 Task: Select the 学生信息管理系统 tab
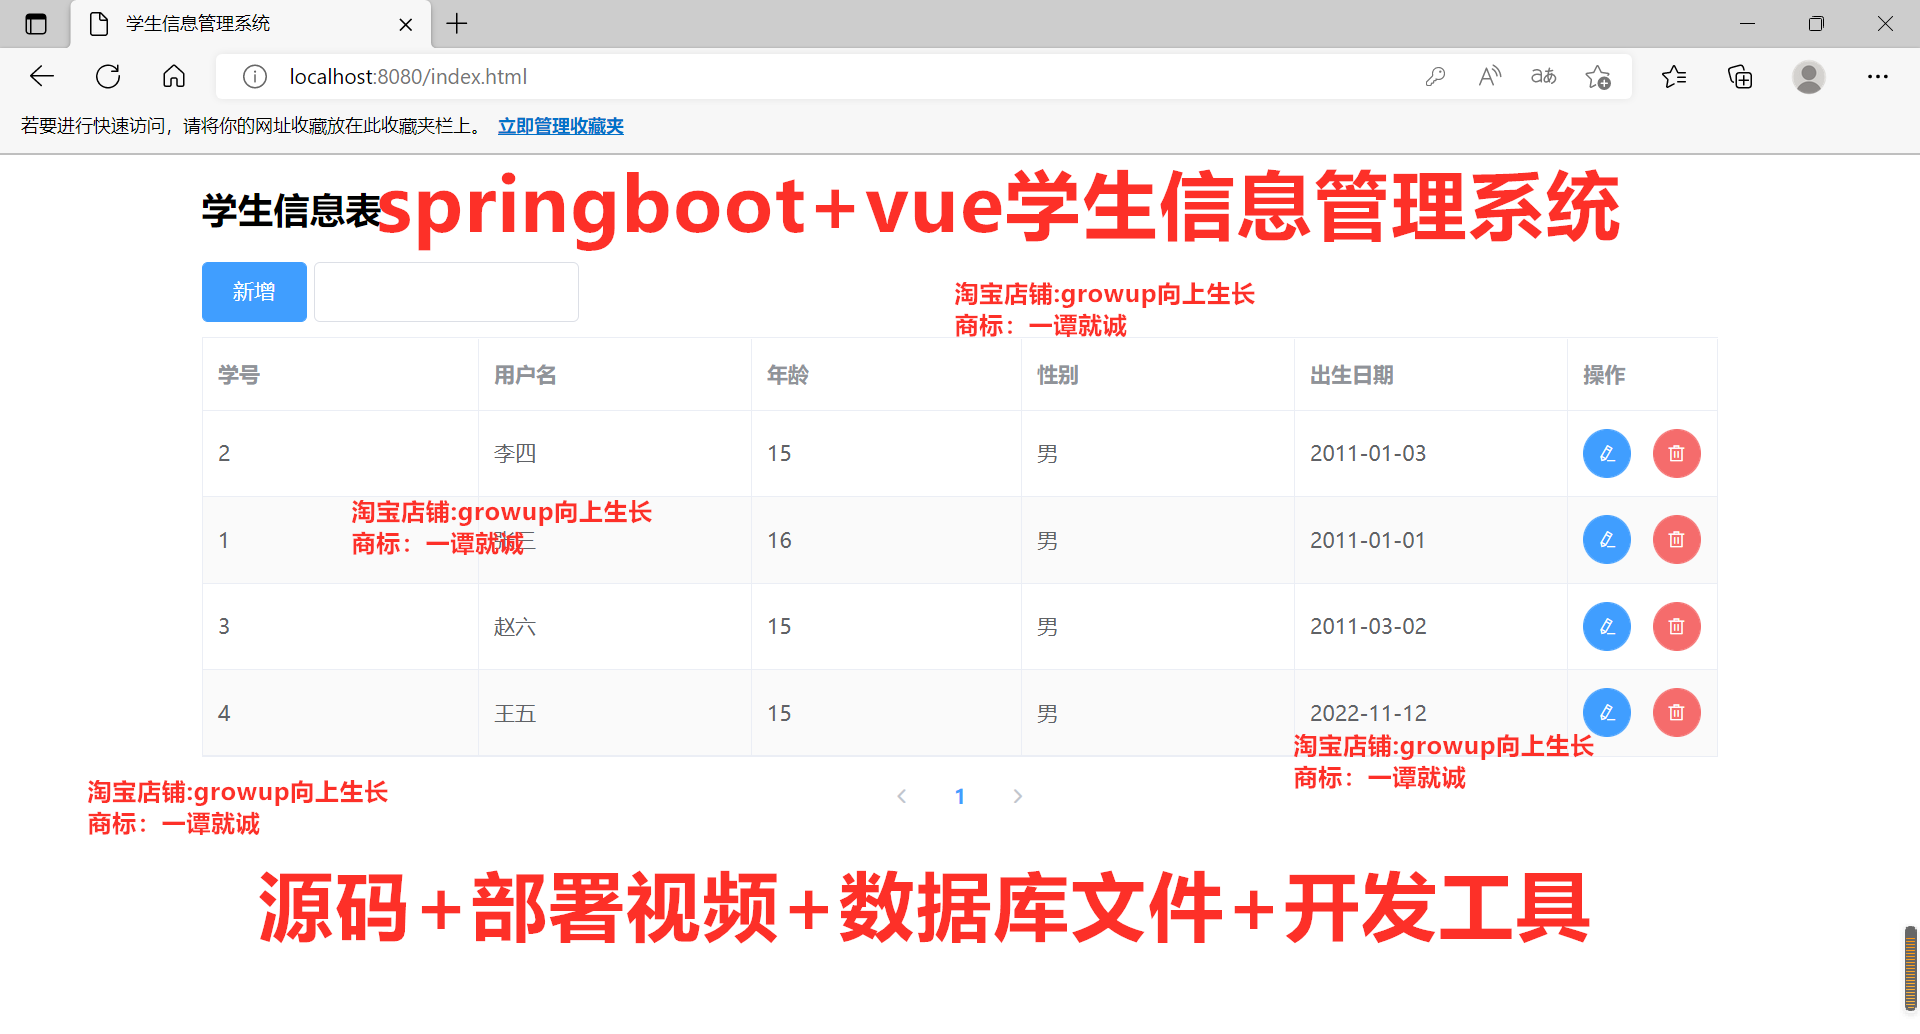pyautogui.click(x=250, y=24)
